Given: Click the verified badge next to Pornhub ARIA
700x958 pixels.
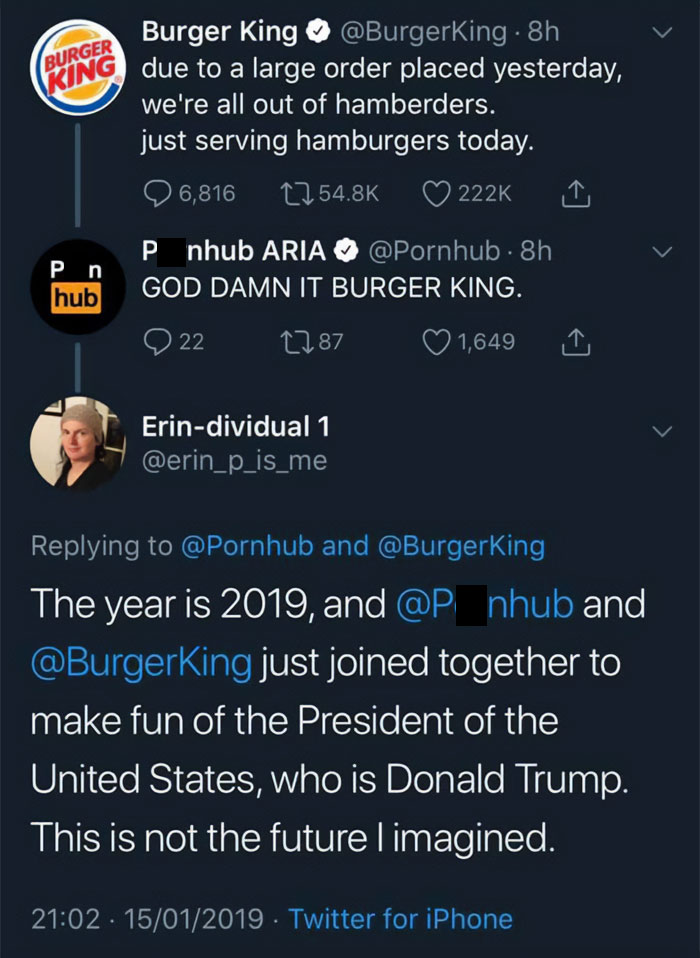Looking at the screenshot, I should point(347,251).
